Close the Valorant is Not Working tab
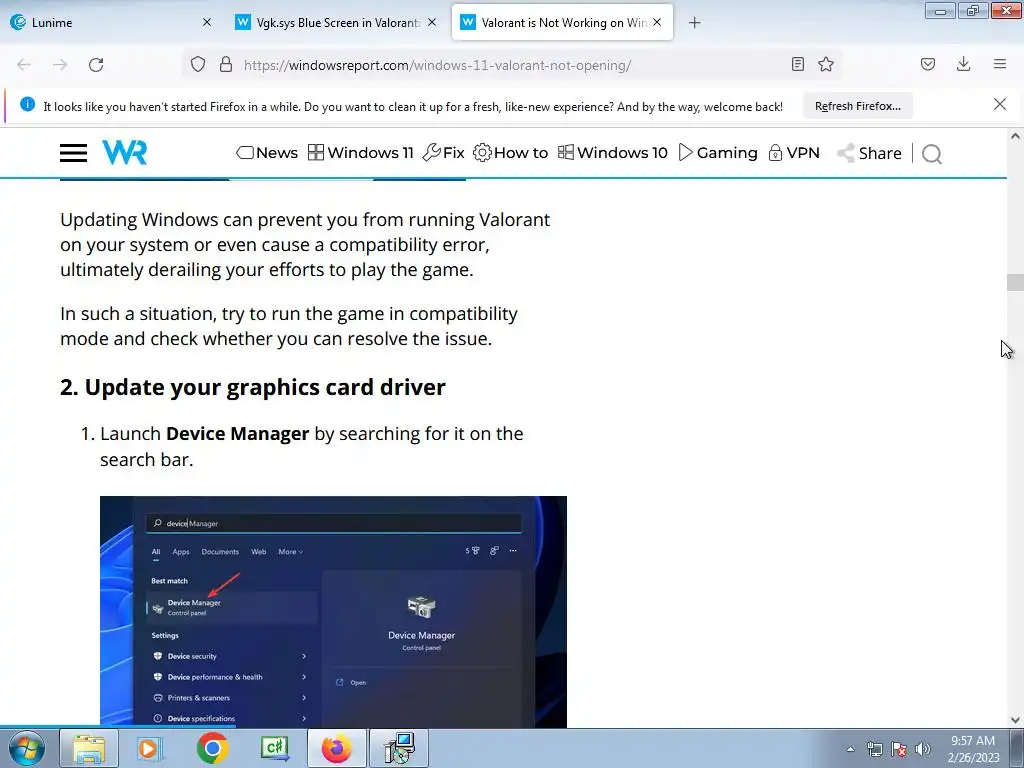 [x=657, y=22]
